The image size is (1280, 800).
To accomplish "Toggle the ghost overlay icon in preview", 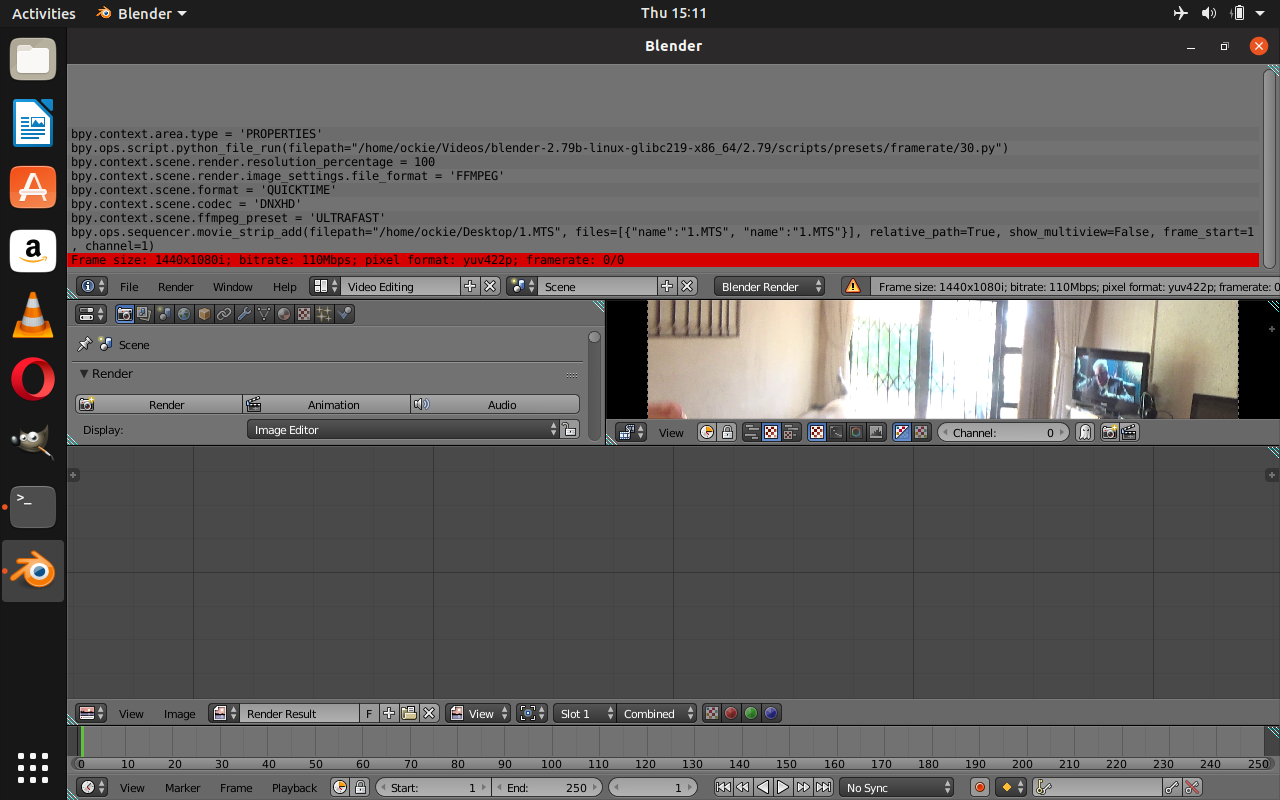I will 1084,433.
